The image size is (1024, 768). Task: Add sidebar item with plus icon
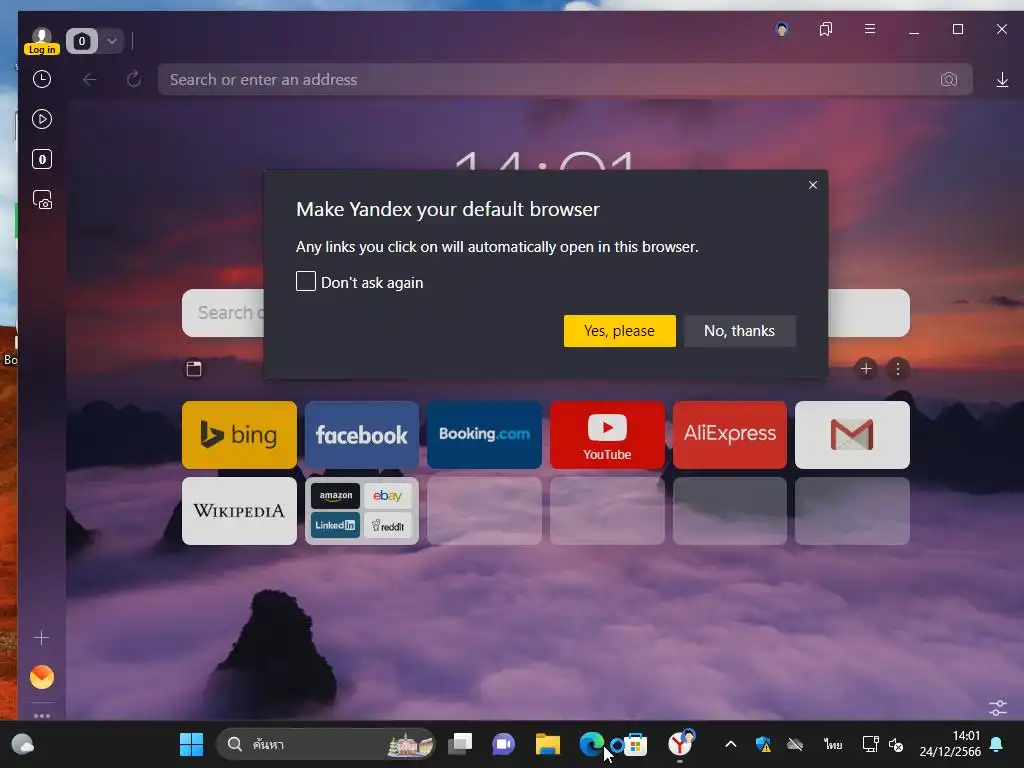click(x=41, y=637)
